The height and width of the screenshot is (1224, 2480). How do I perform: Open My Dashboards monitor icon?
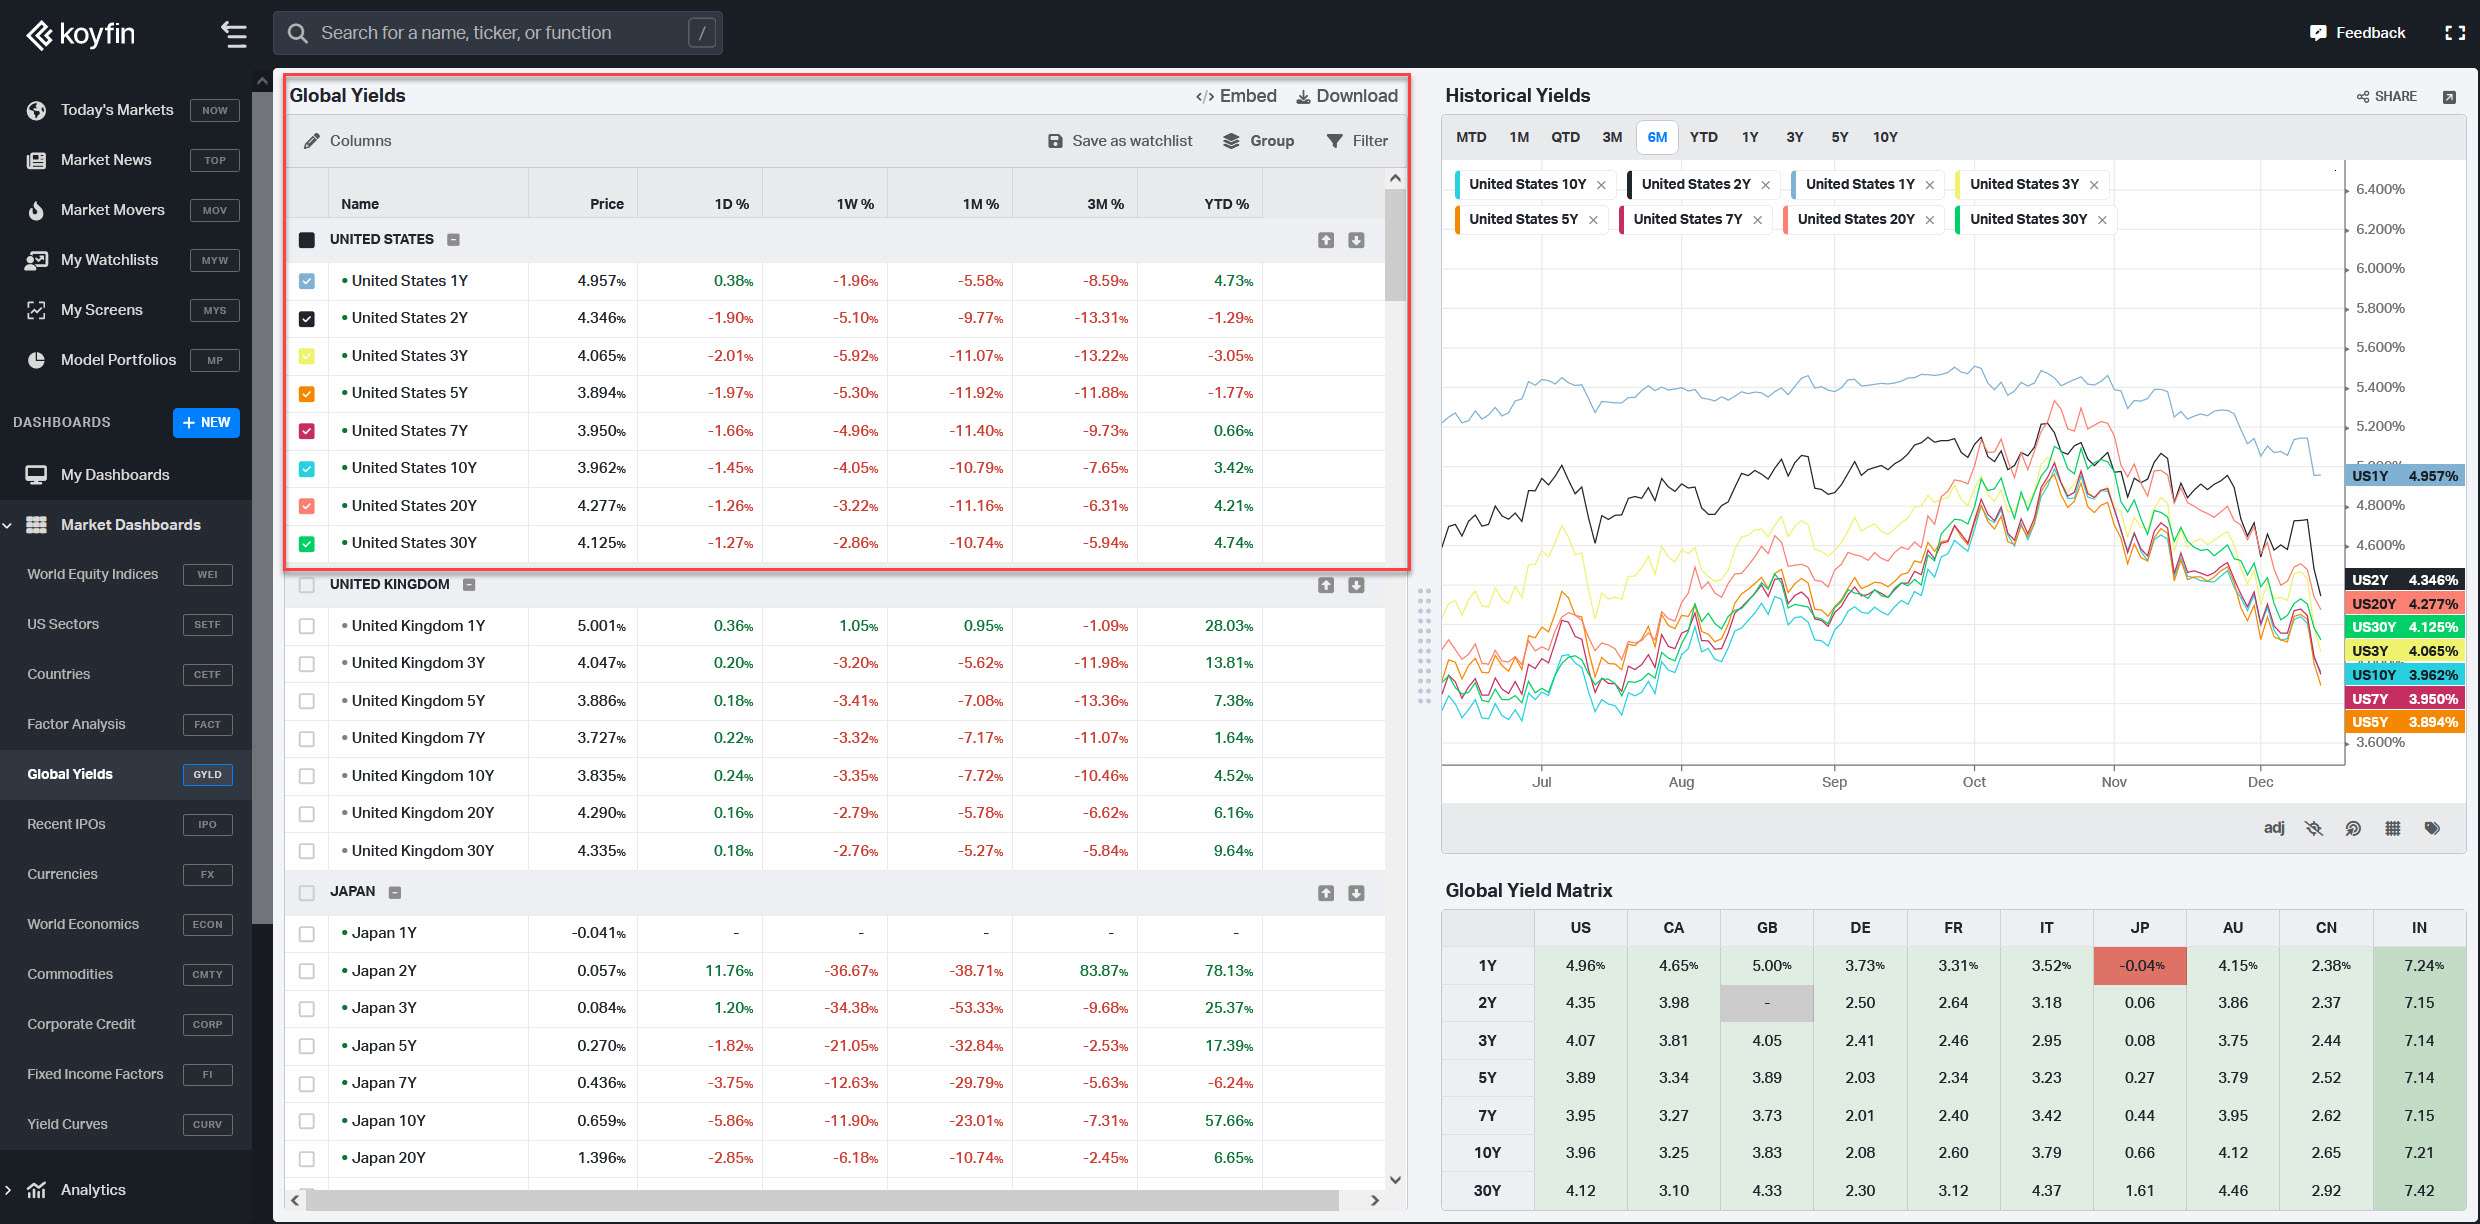(37, 475)
